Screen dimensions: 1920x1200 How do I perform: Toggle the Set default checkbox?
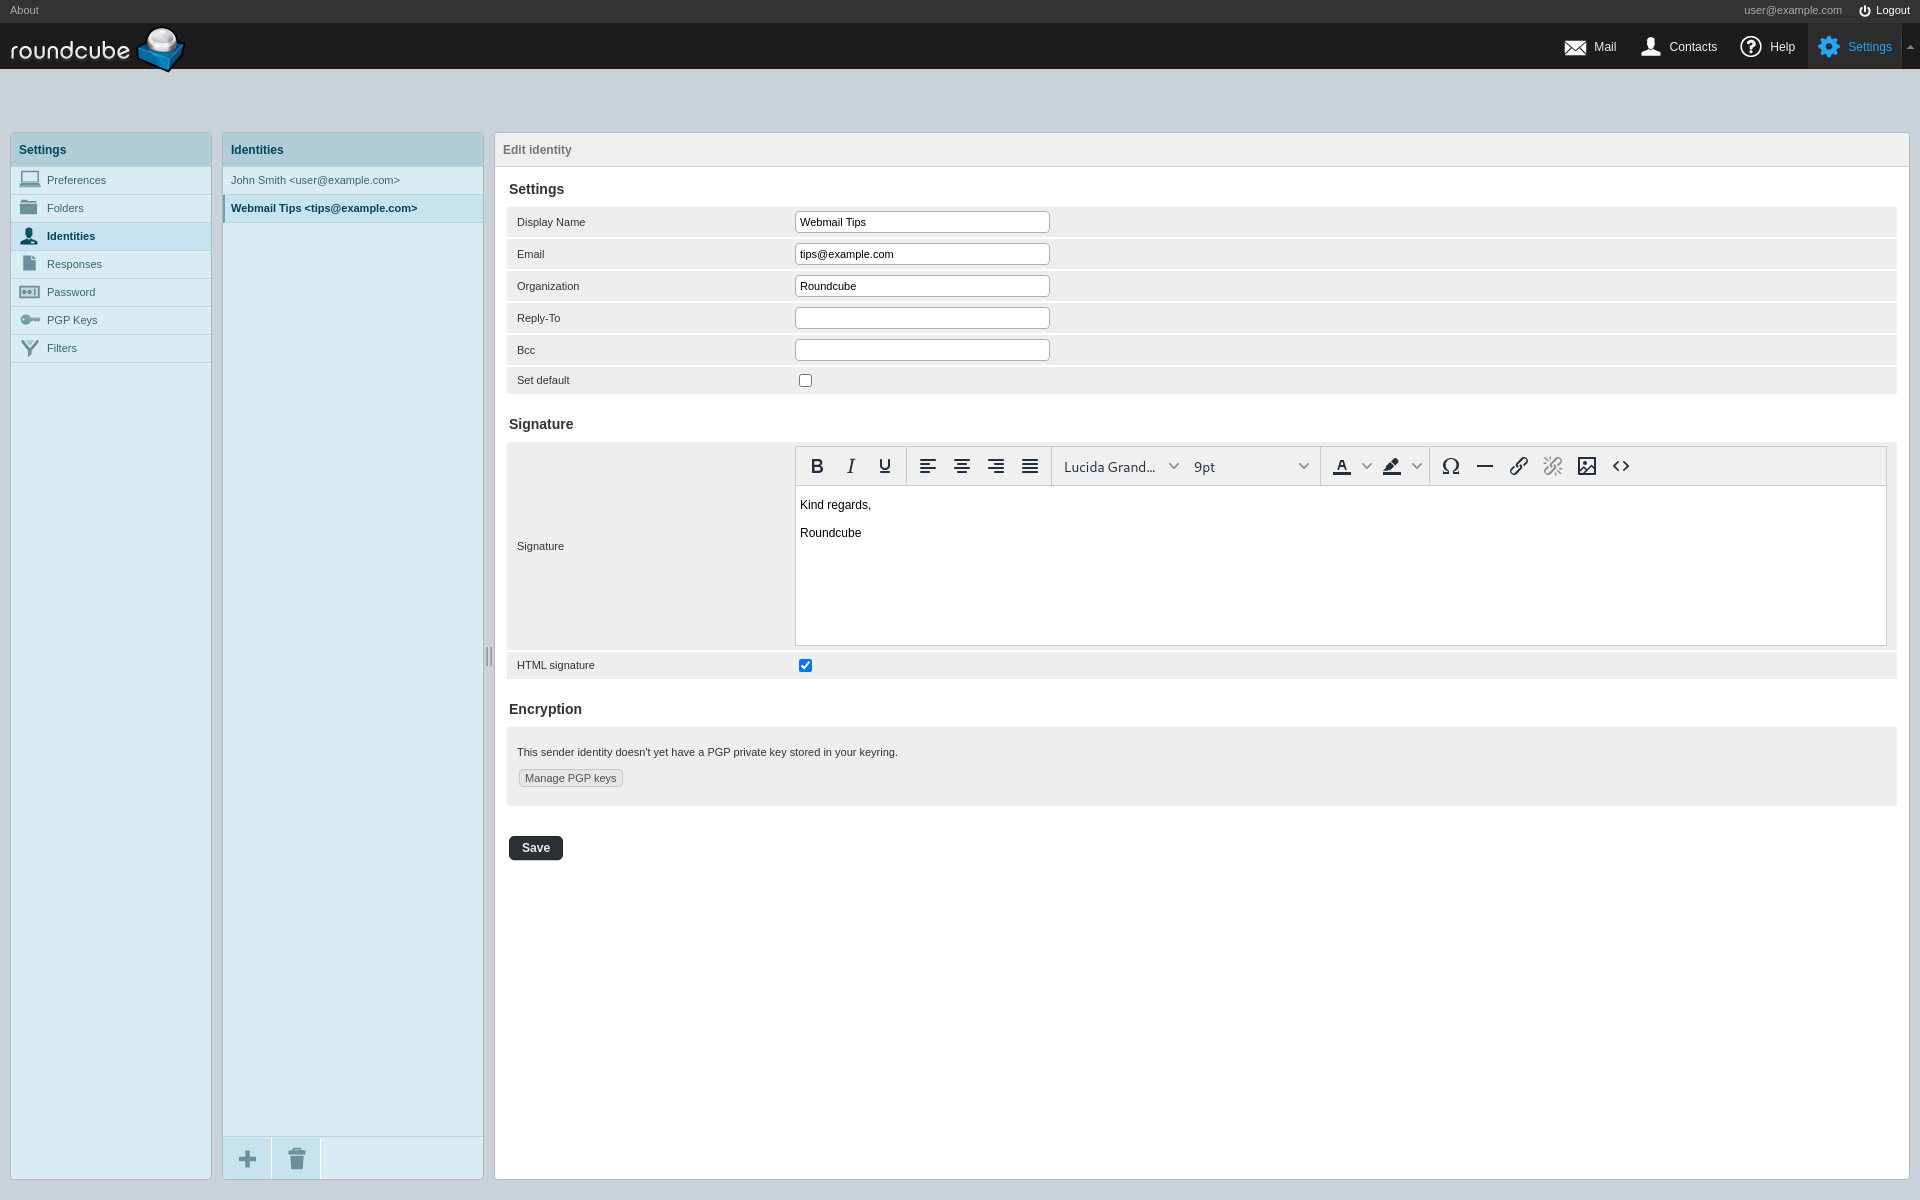point(805,380)
